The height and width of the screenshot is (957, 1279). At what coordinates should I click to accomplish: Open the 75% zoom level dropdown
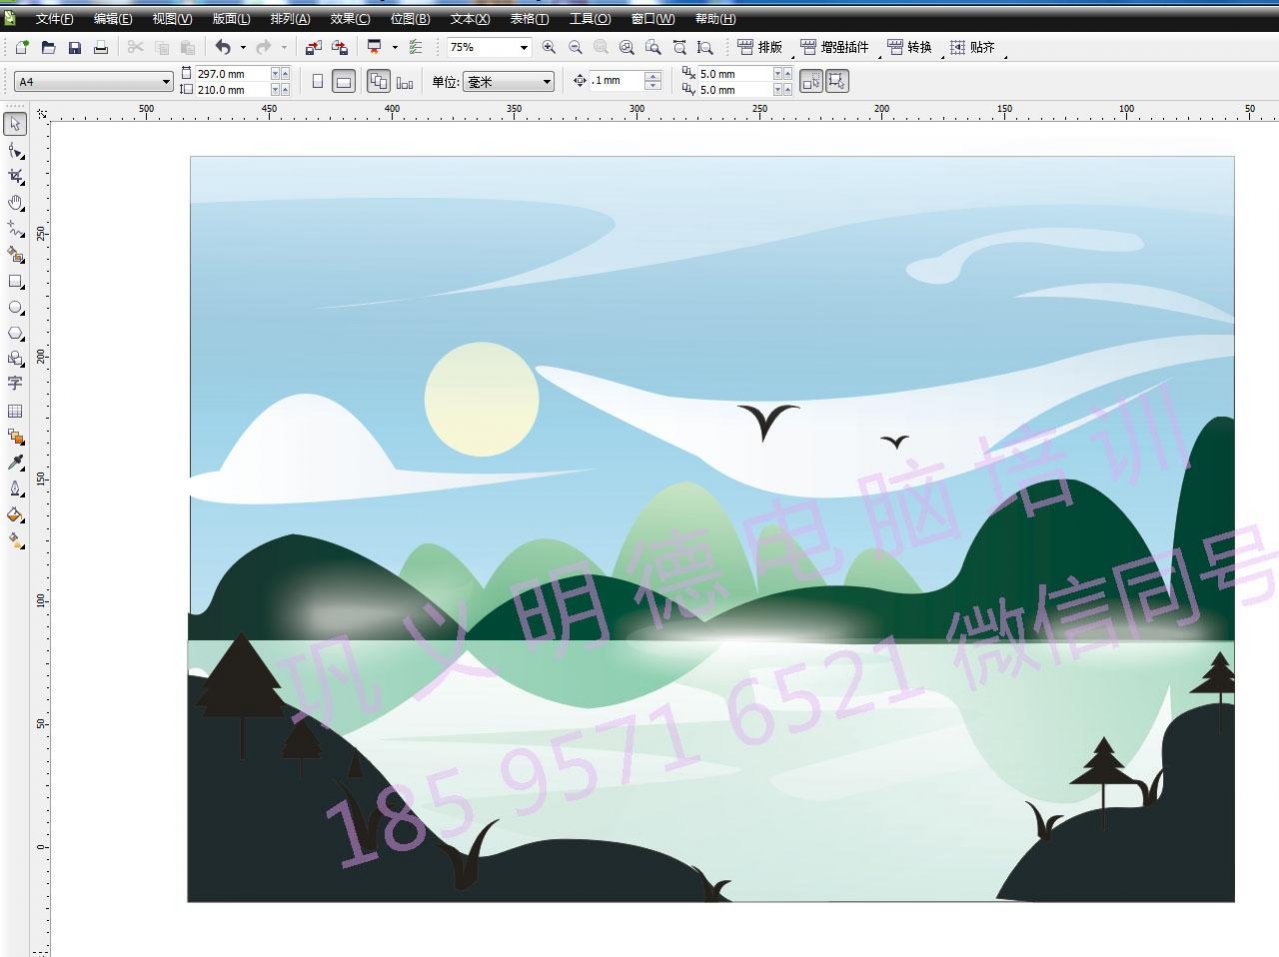[x=523, y=47]
